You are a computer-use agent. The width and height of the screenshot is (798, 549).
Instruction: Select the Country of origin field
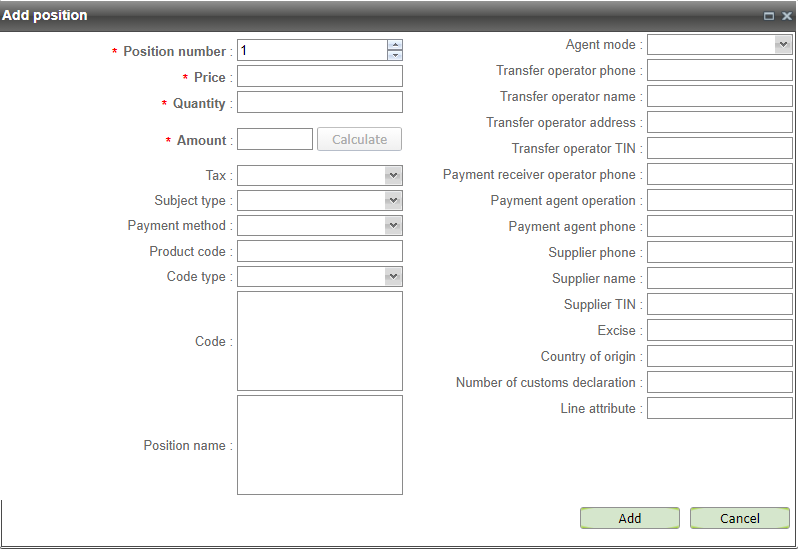point(719,356)
